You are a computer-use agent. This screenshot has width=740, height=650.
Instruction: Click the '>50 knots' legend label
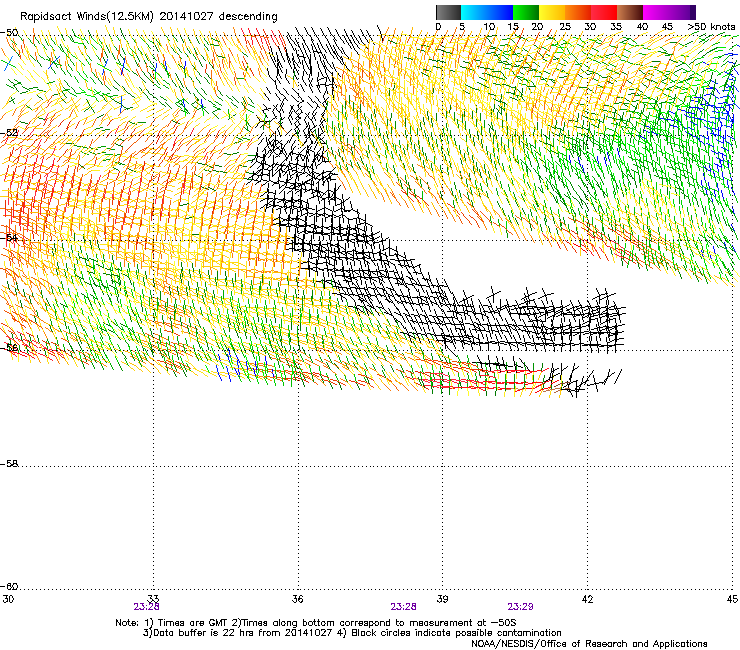click(711, 27)
